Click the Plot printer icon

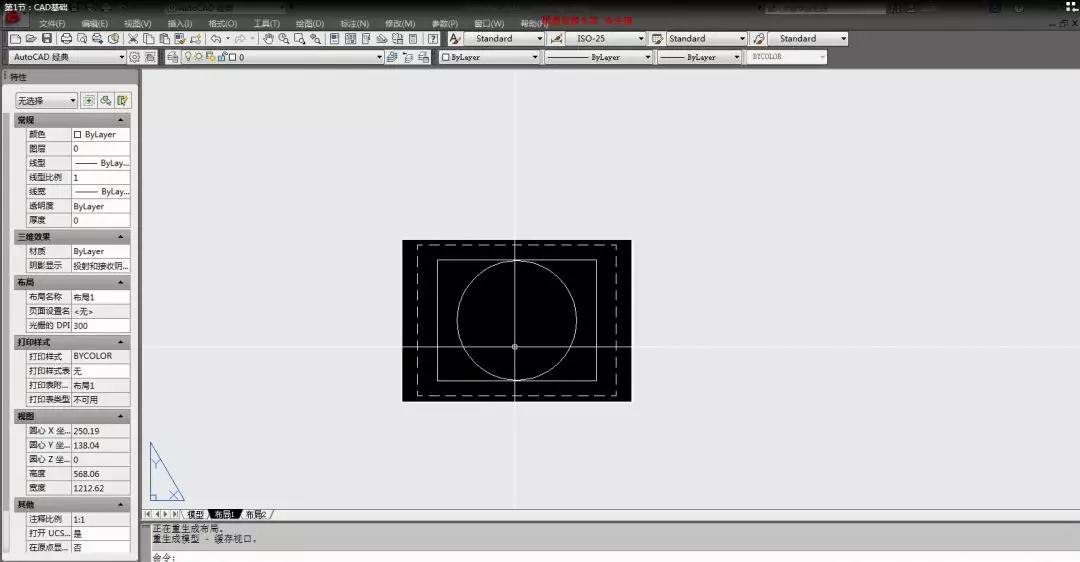pos(66,39)
